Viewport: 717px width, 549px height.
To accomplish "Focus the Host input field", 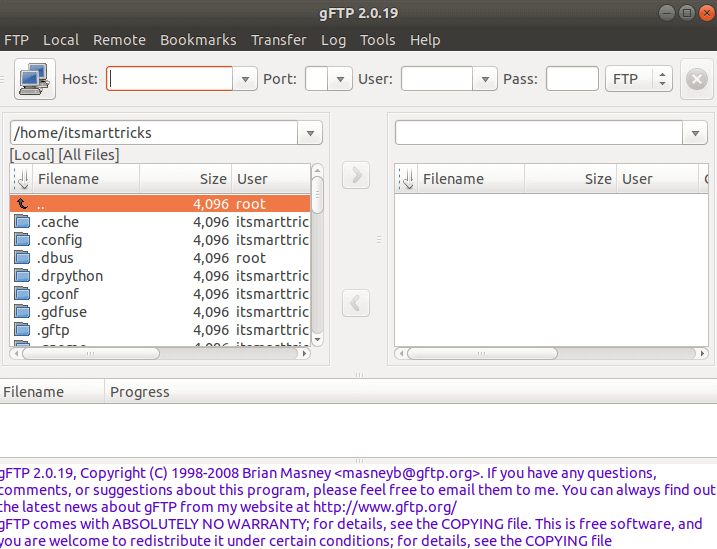I will click(x=170, y=79).
